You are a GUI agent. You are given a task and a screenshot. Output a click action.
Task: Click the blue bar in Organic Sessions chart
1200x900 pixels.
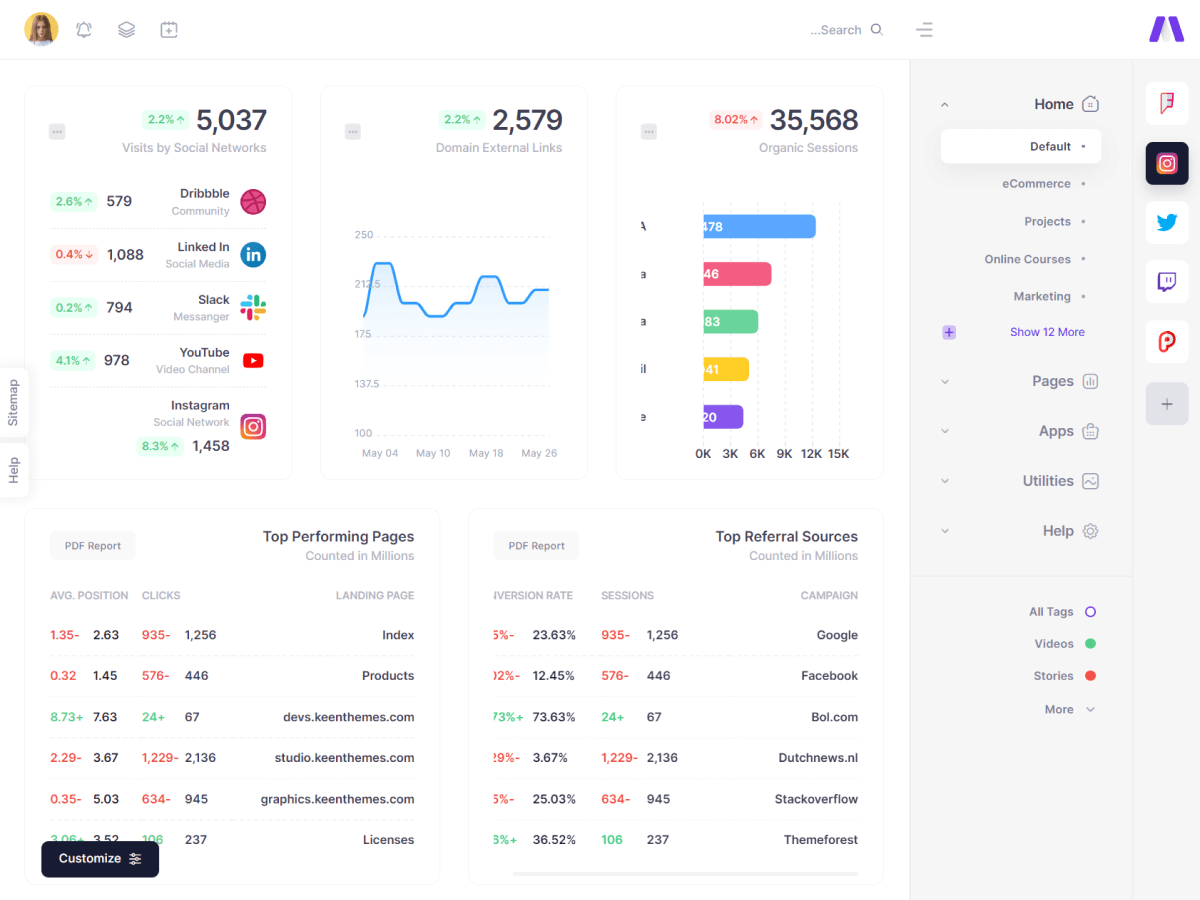pyautogui.click(x=760, y=227)
